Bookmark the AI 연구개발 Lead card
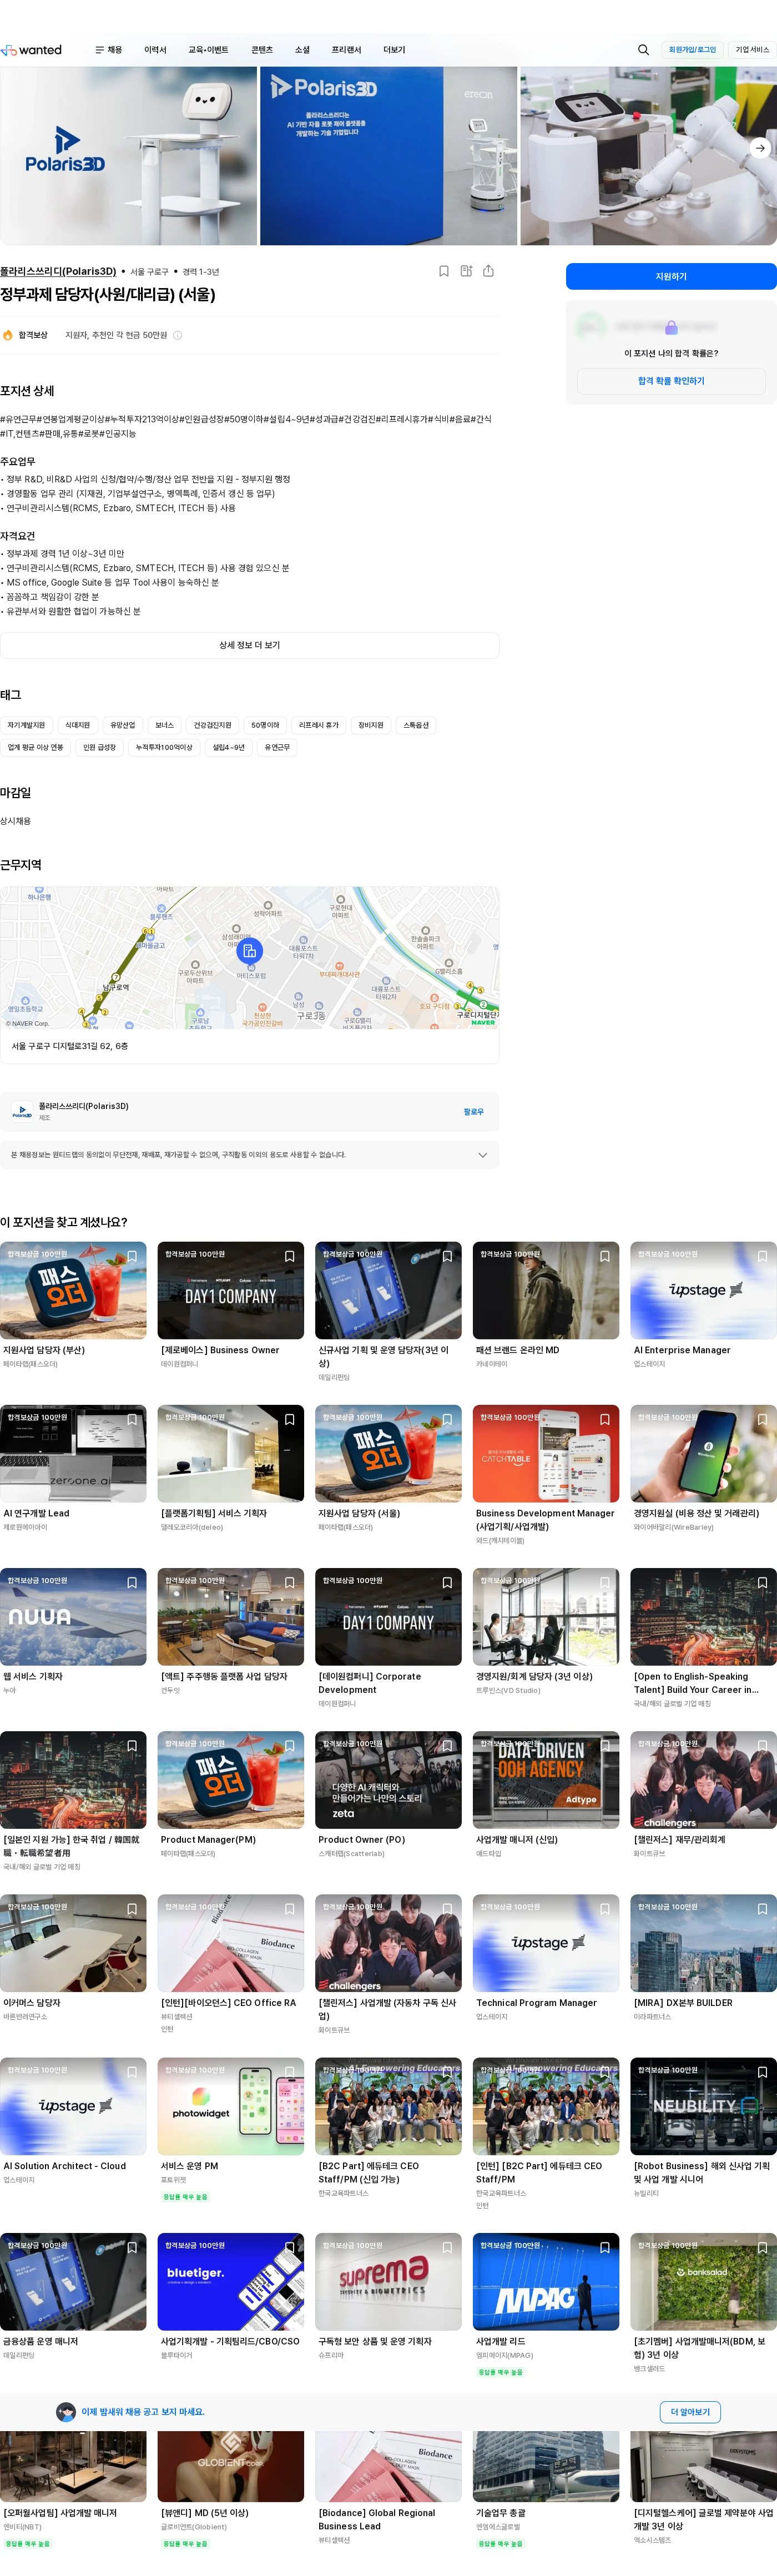The image size is (777, 2576). [x=132, y=1419]
